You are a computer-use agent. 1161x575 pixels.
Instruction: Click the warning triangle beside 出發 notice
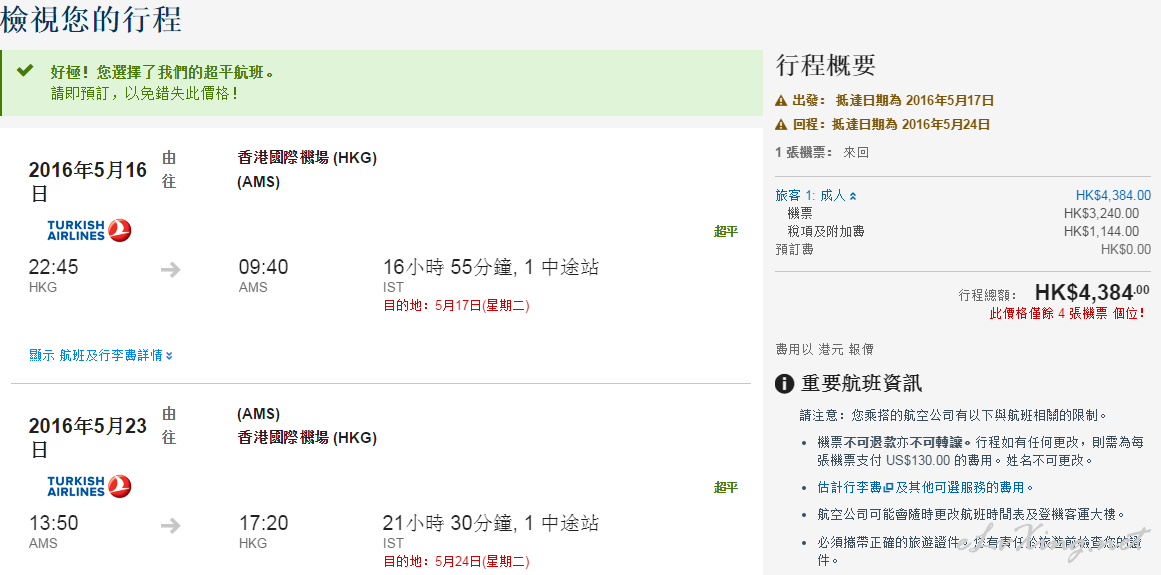pos(781,101)
